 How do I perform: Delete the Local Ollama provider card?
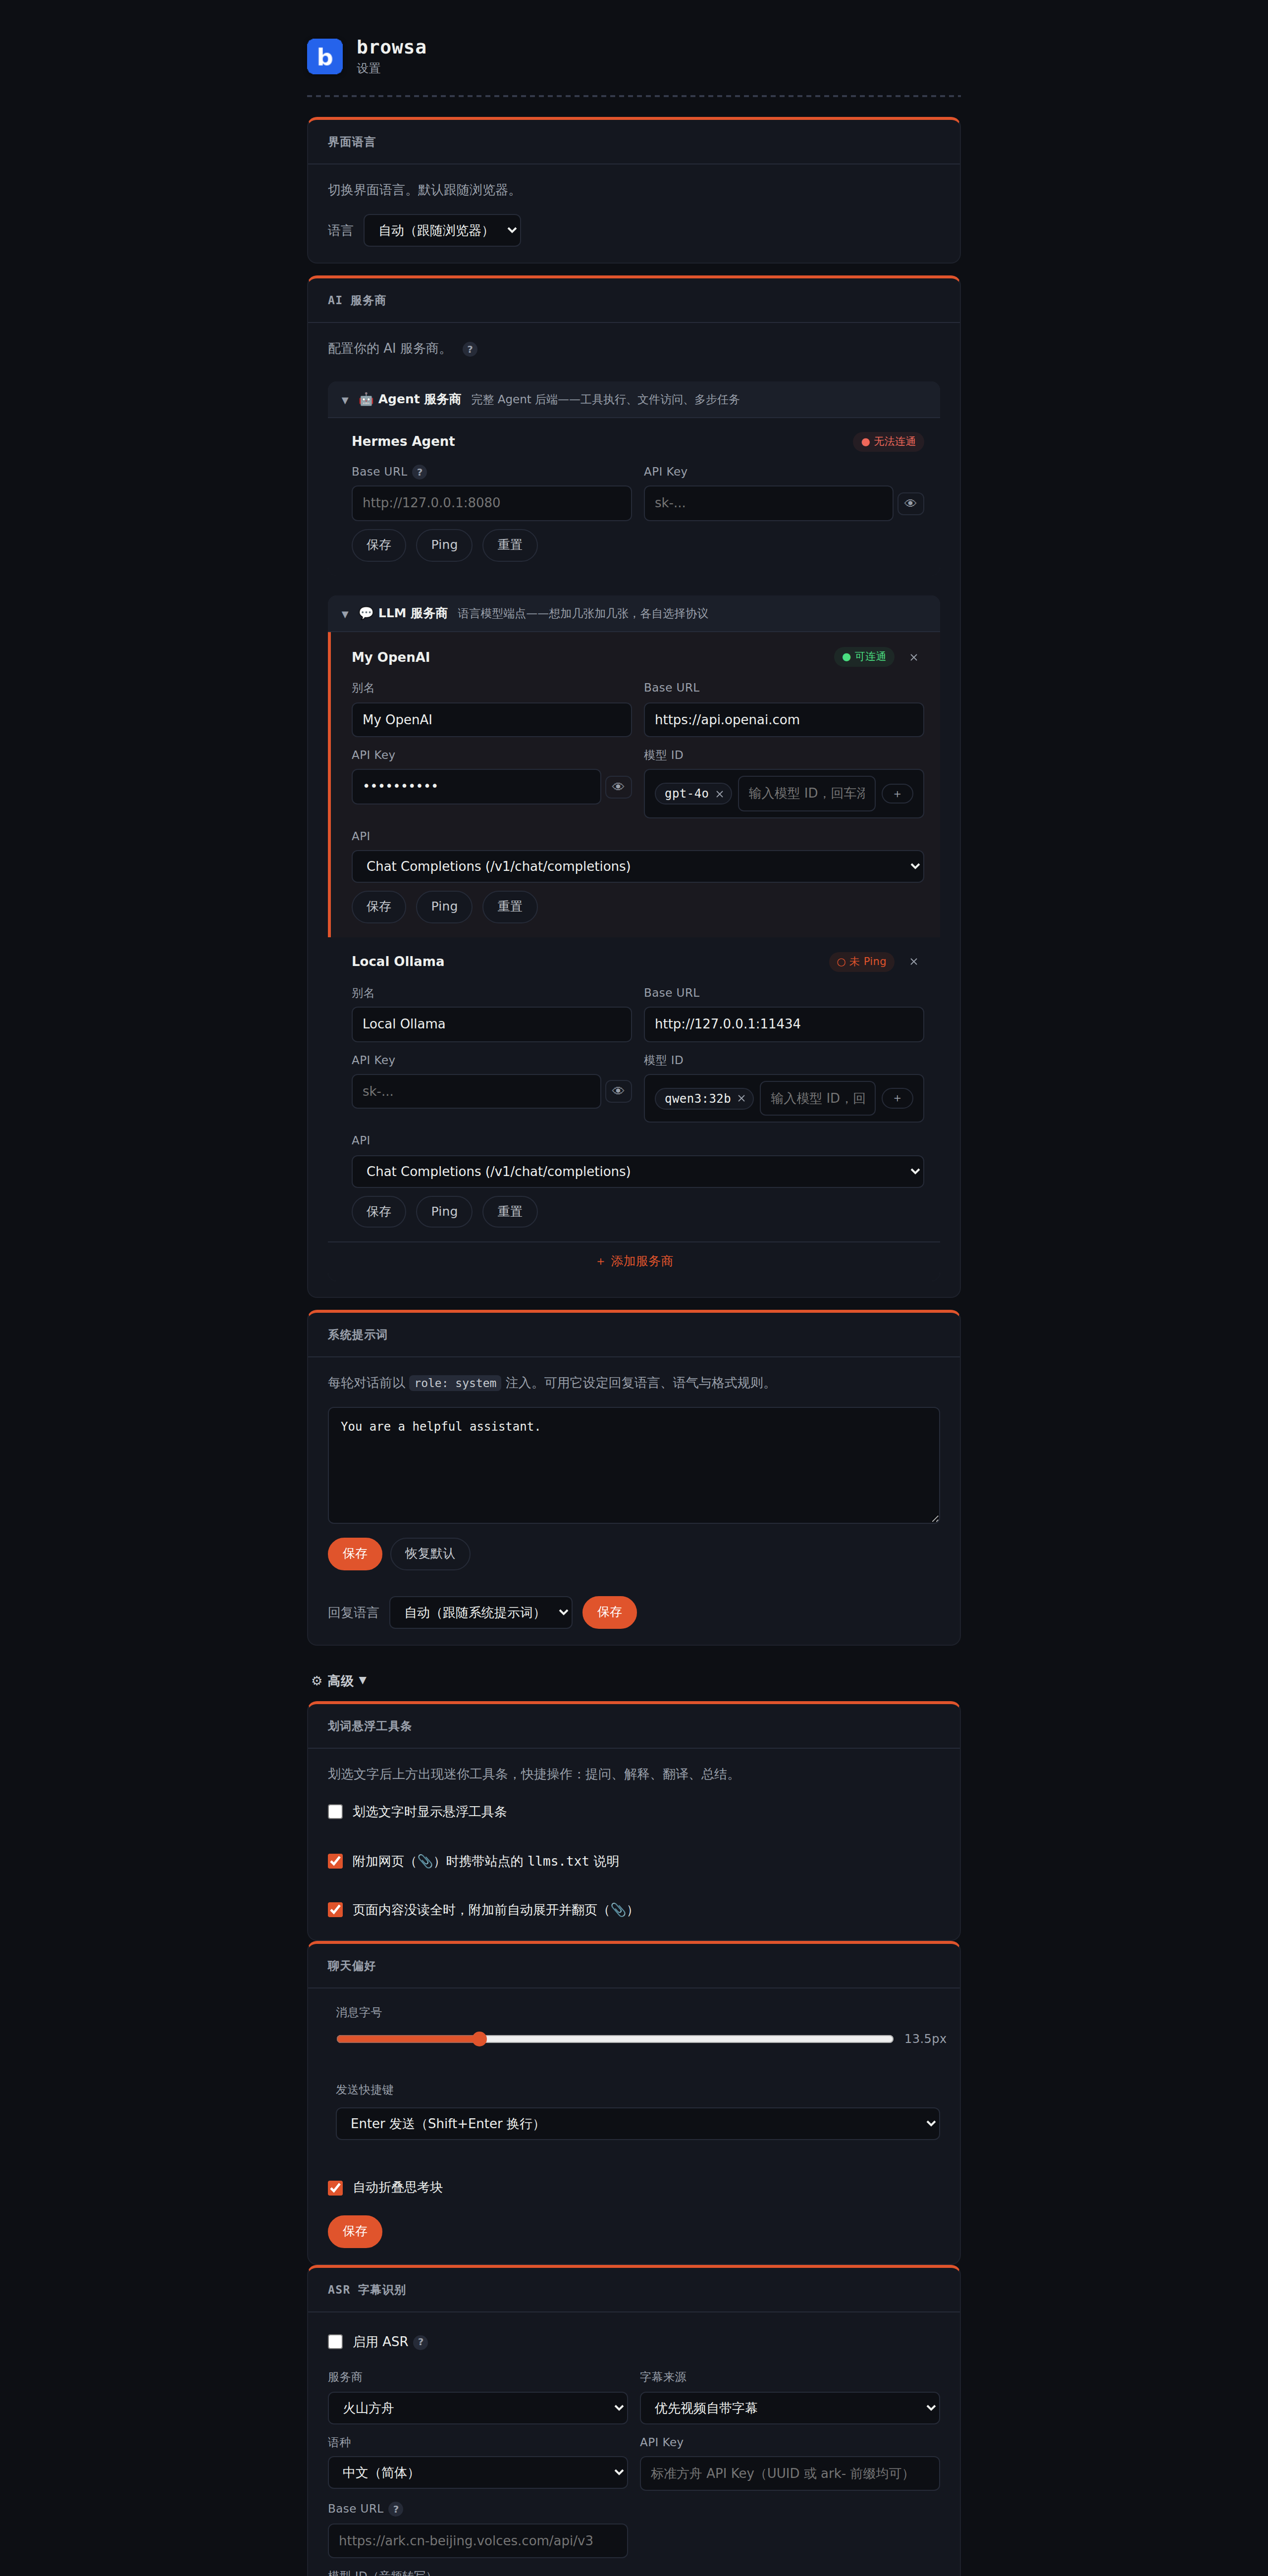913,961
